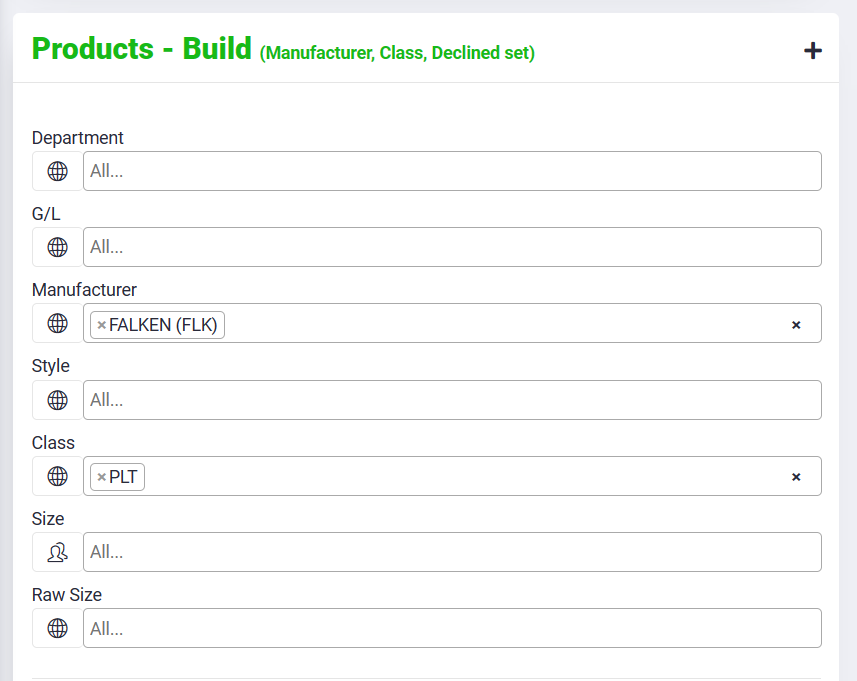Click the globe icon beside Class
Viewport: 857px width, 681px height.
pyautogui.click(x=58, y=476)
